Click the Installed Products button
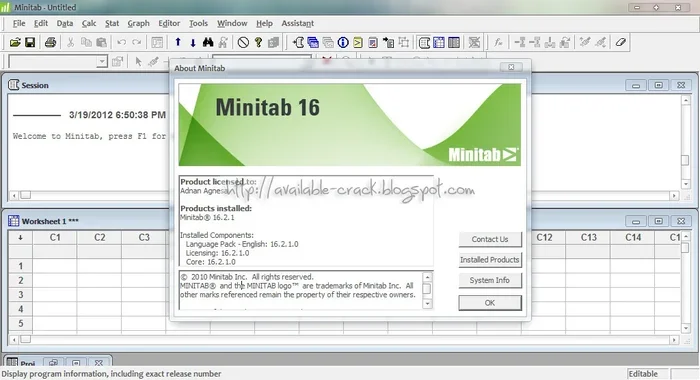 click(490, 260)
